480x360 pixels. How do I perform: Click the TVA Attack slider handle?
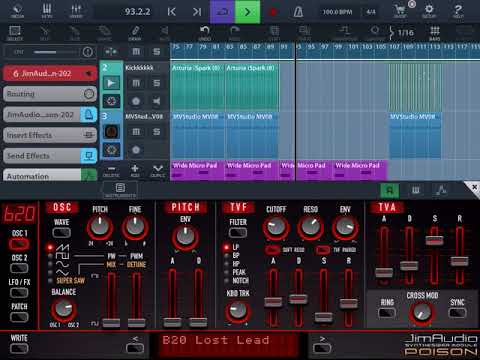tap(384, 273)
